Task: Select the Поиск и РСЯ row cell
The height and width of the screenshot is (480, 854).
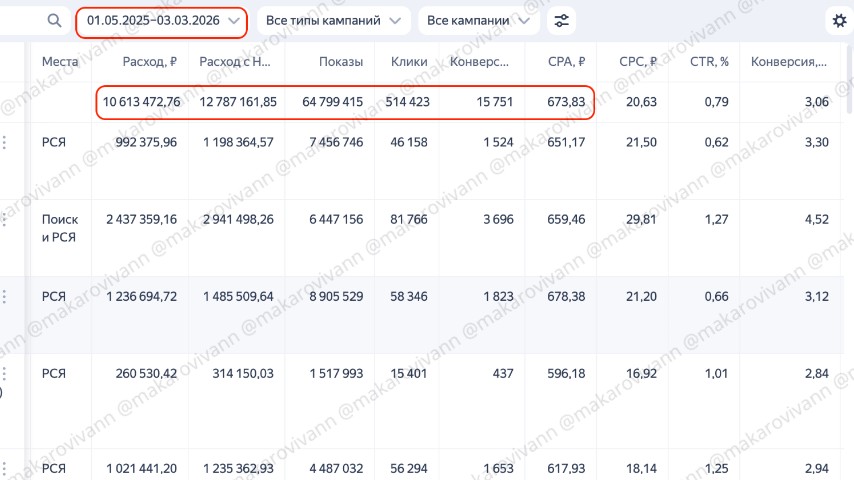Action: click(61, 229)
